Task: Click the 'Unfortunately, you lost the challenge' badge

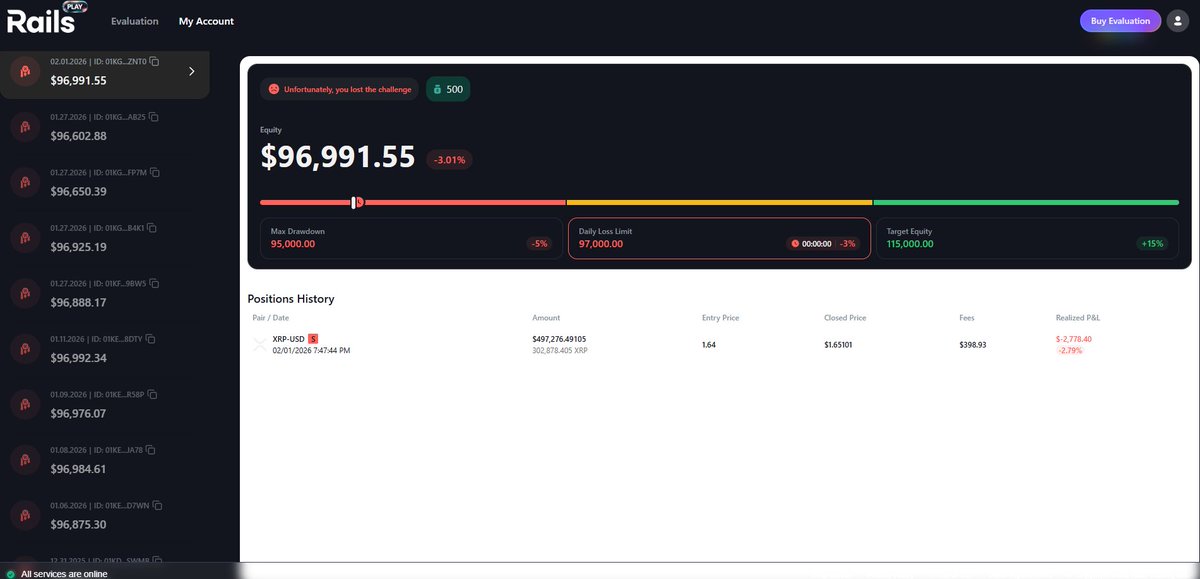Action: [x=340, y=89]
